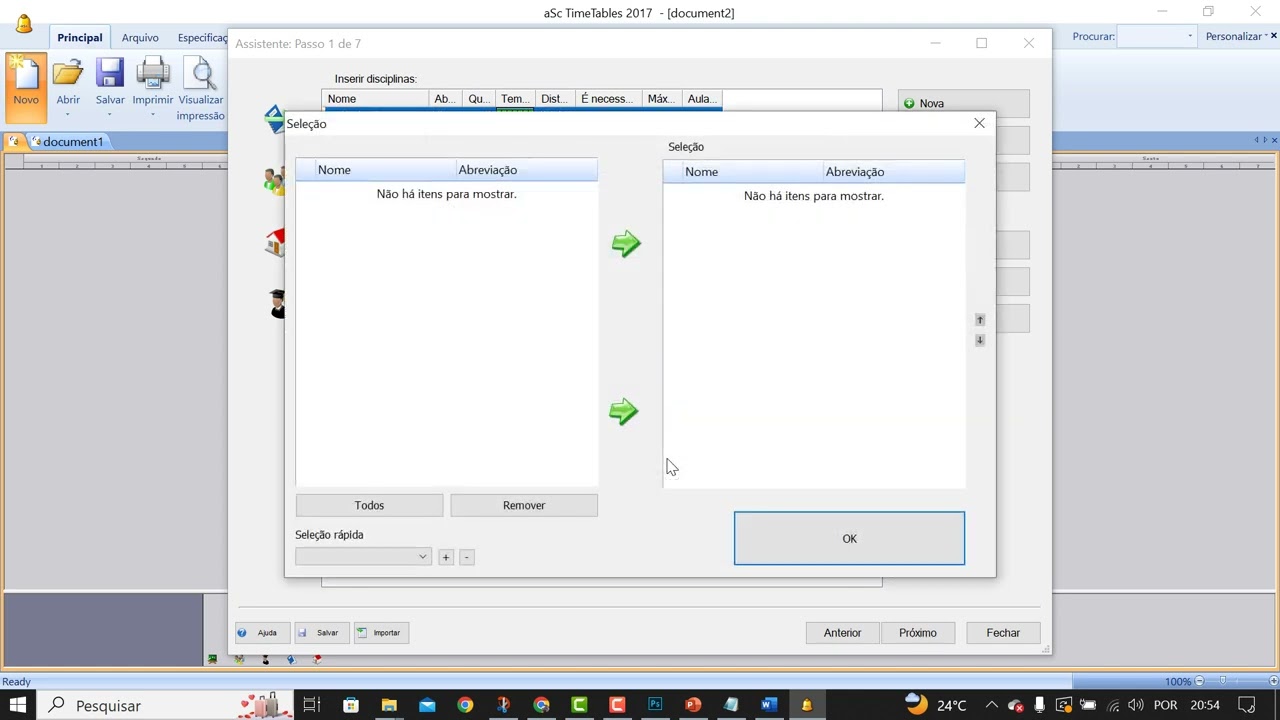
Task: Sort right Seleção list by Abreviação header
Action: 893,172
